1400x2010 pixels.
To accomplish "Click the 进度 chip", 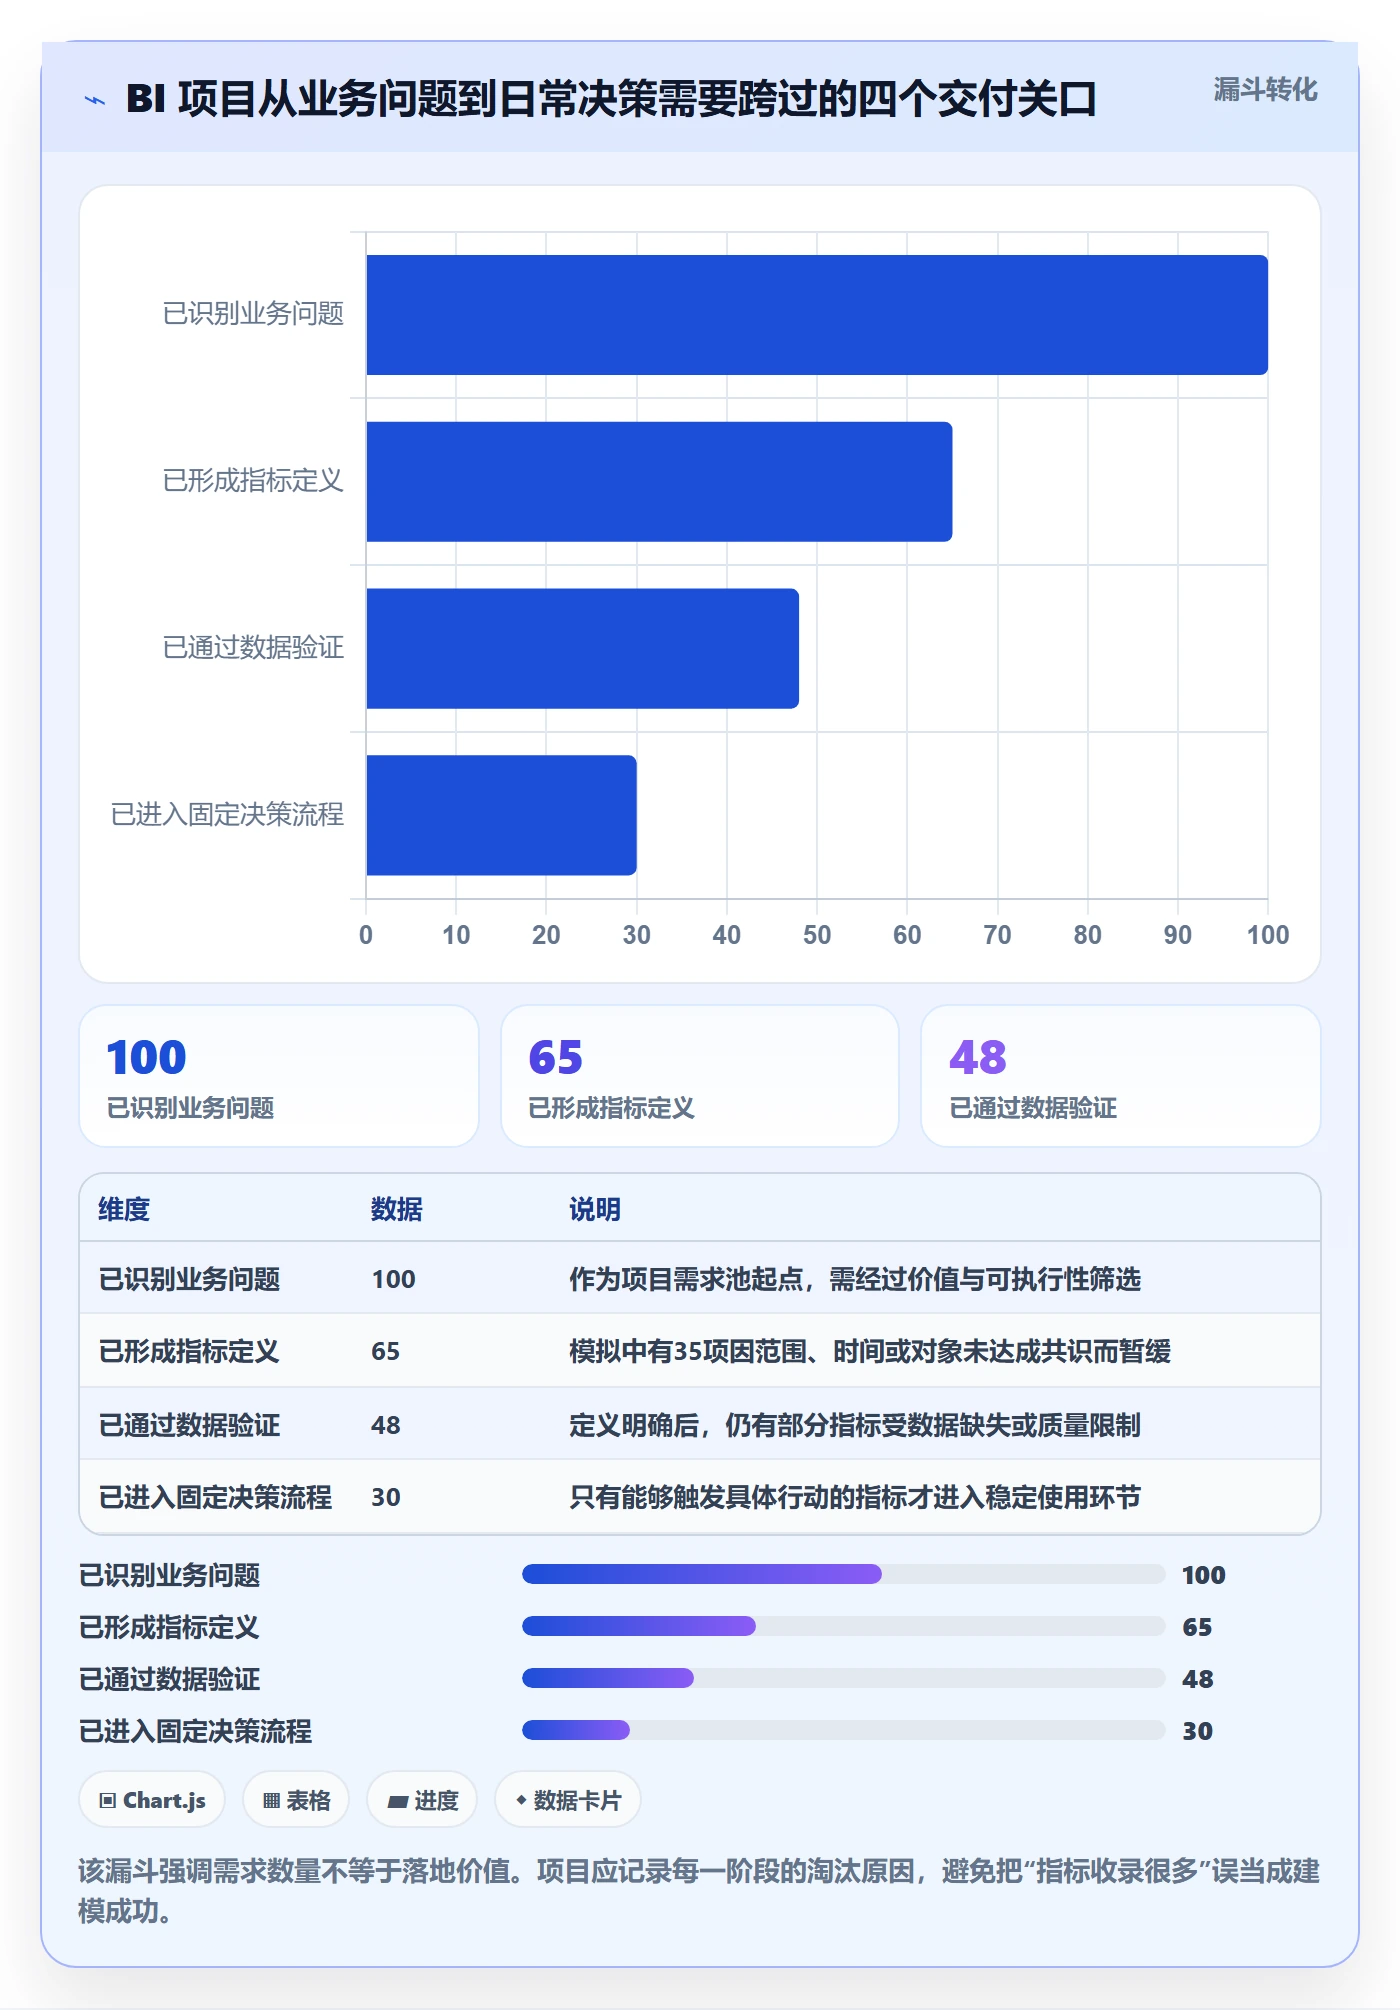I will (422, 1800).
